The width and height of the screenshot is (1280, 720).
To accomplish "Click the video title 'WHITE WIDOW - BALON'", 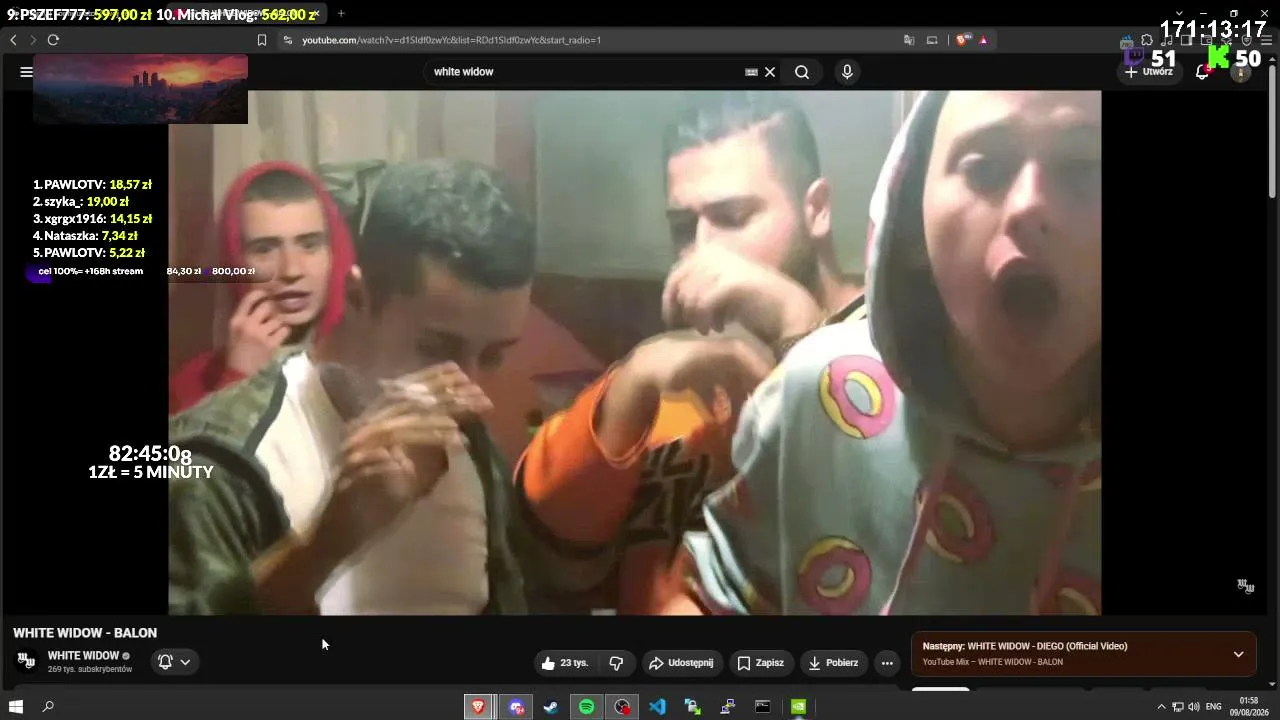I will [85, 633].
